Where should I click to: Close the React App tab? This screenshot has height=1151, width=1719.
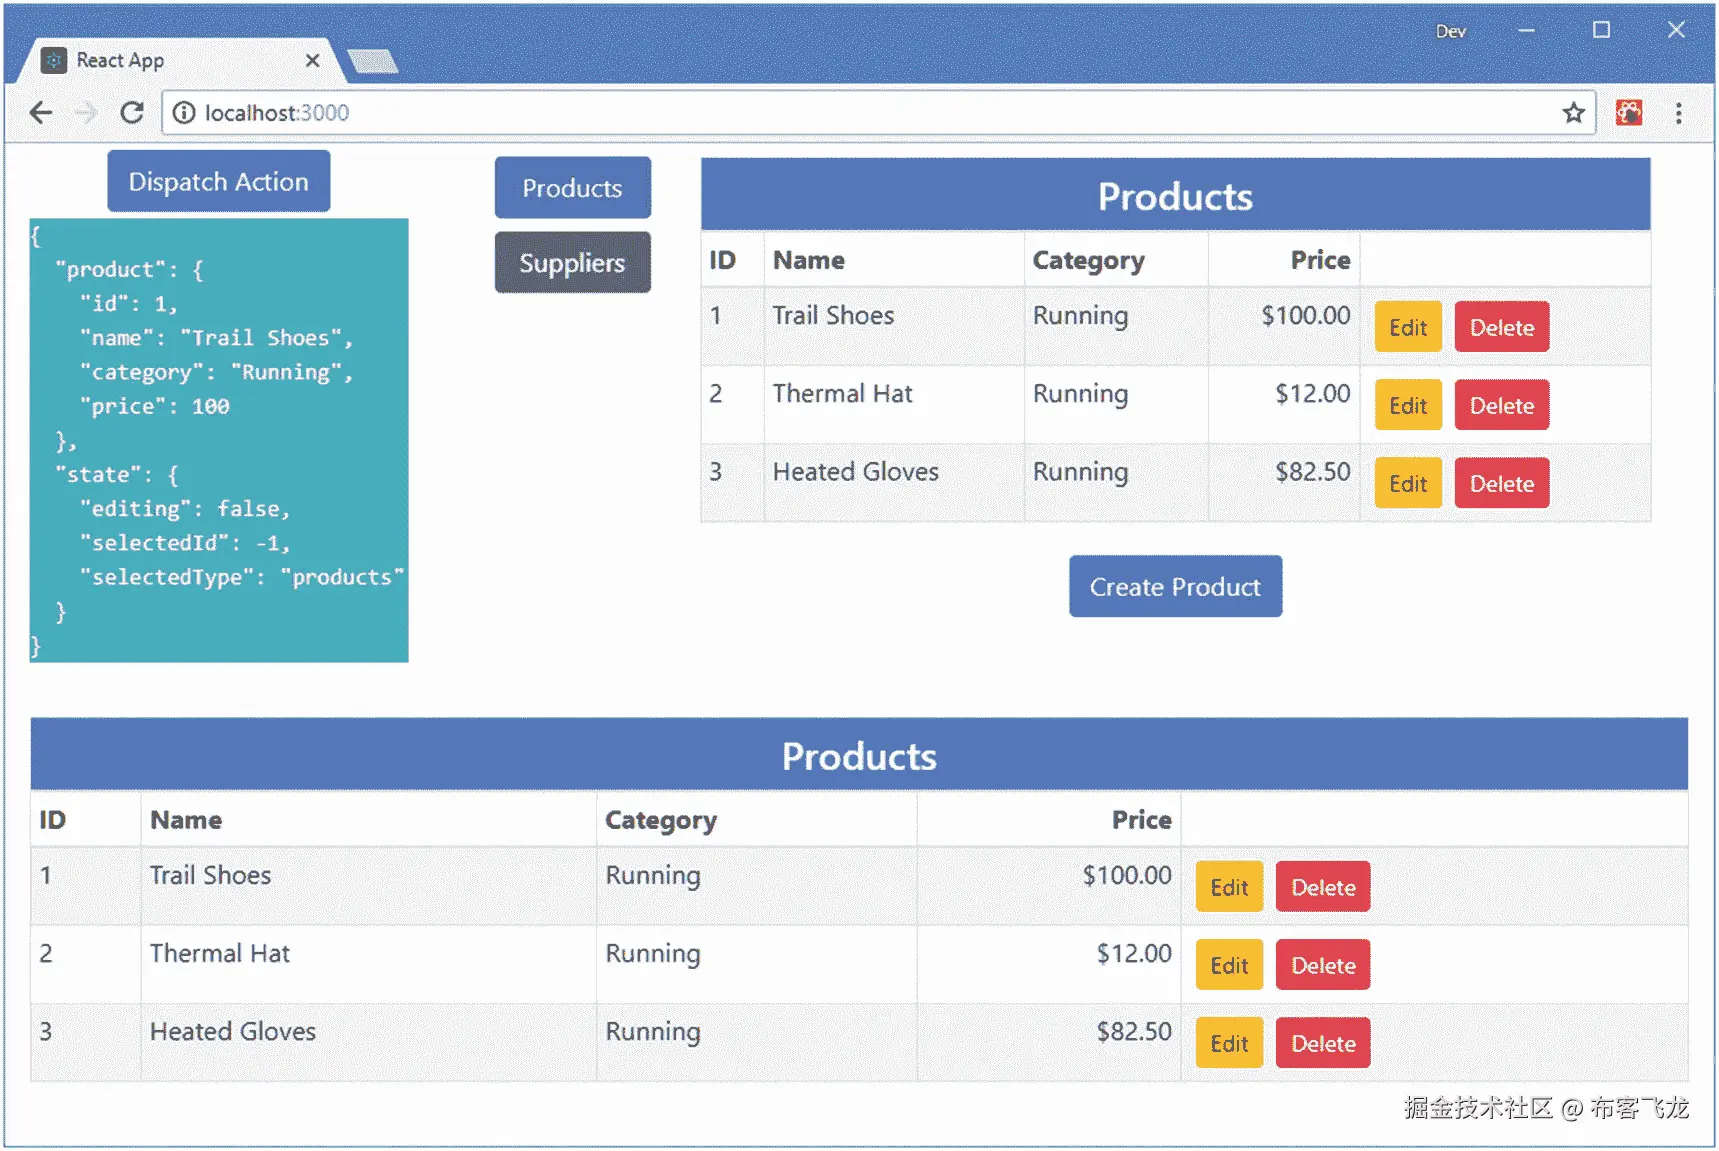tap(313, 61)
